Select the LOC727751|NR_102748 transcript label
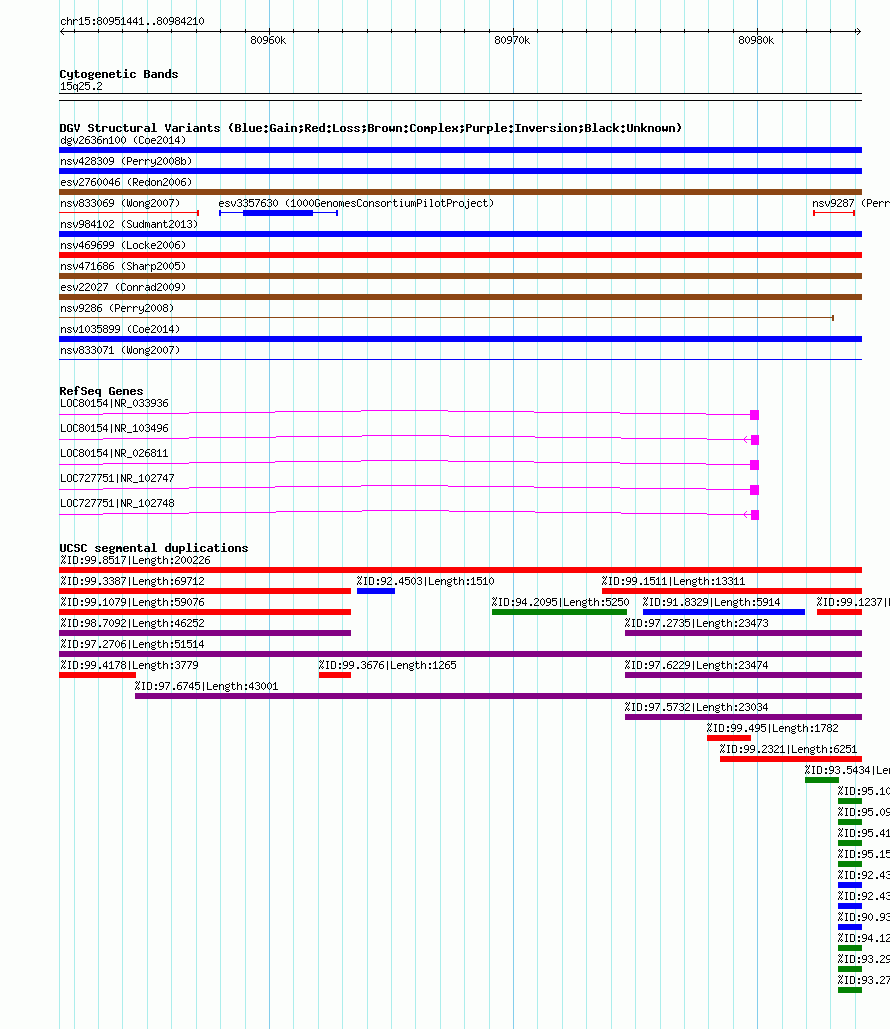The height and width of the screenshot is (1029, 890). point(117,503)
